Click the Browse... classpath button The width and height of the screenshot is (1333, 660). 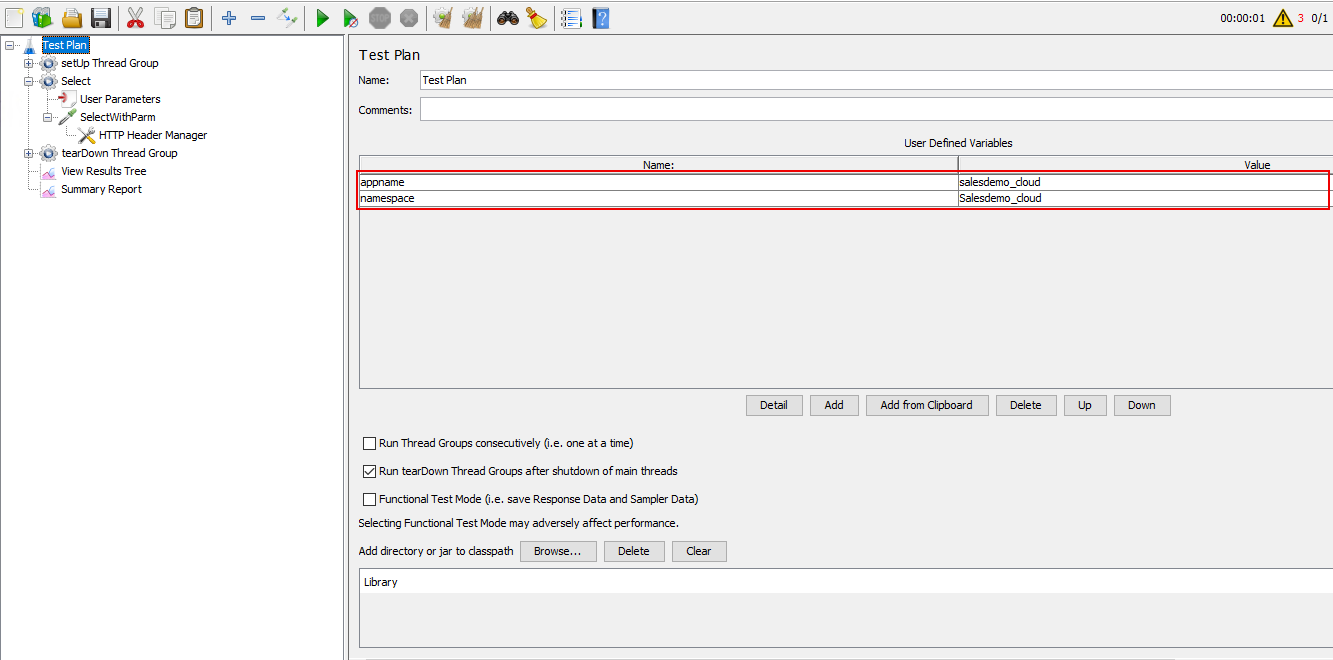[x=557, y=551]
